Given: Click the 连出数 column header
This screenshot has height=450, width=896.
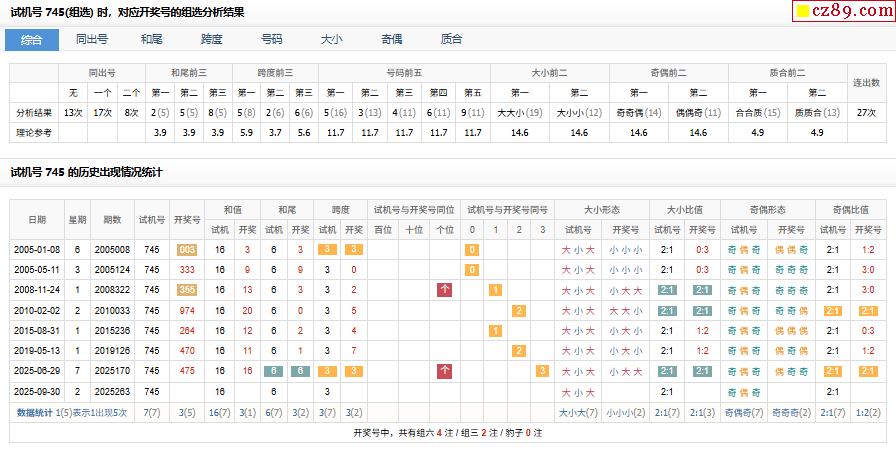Looking at the screenshot, I should point(866,83).
